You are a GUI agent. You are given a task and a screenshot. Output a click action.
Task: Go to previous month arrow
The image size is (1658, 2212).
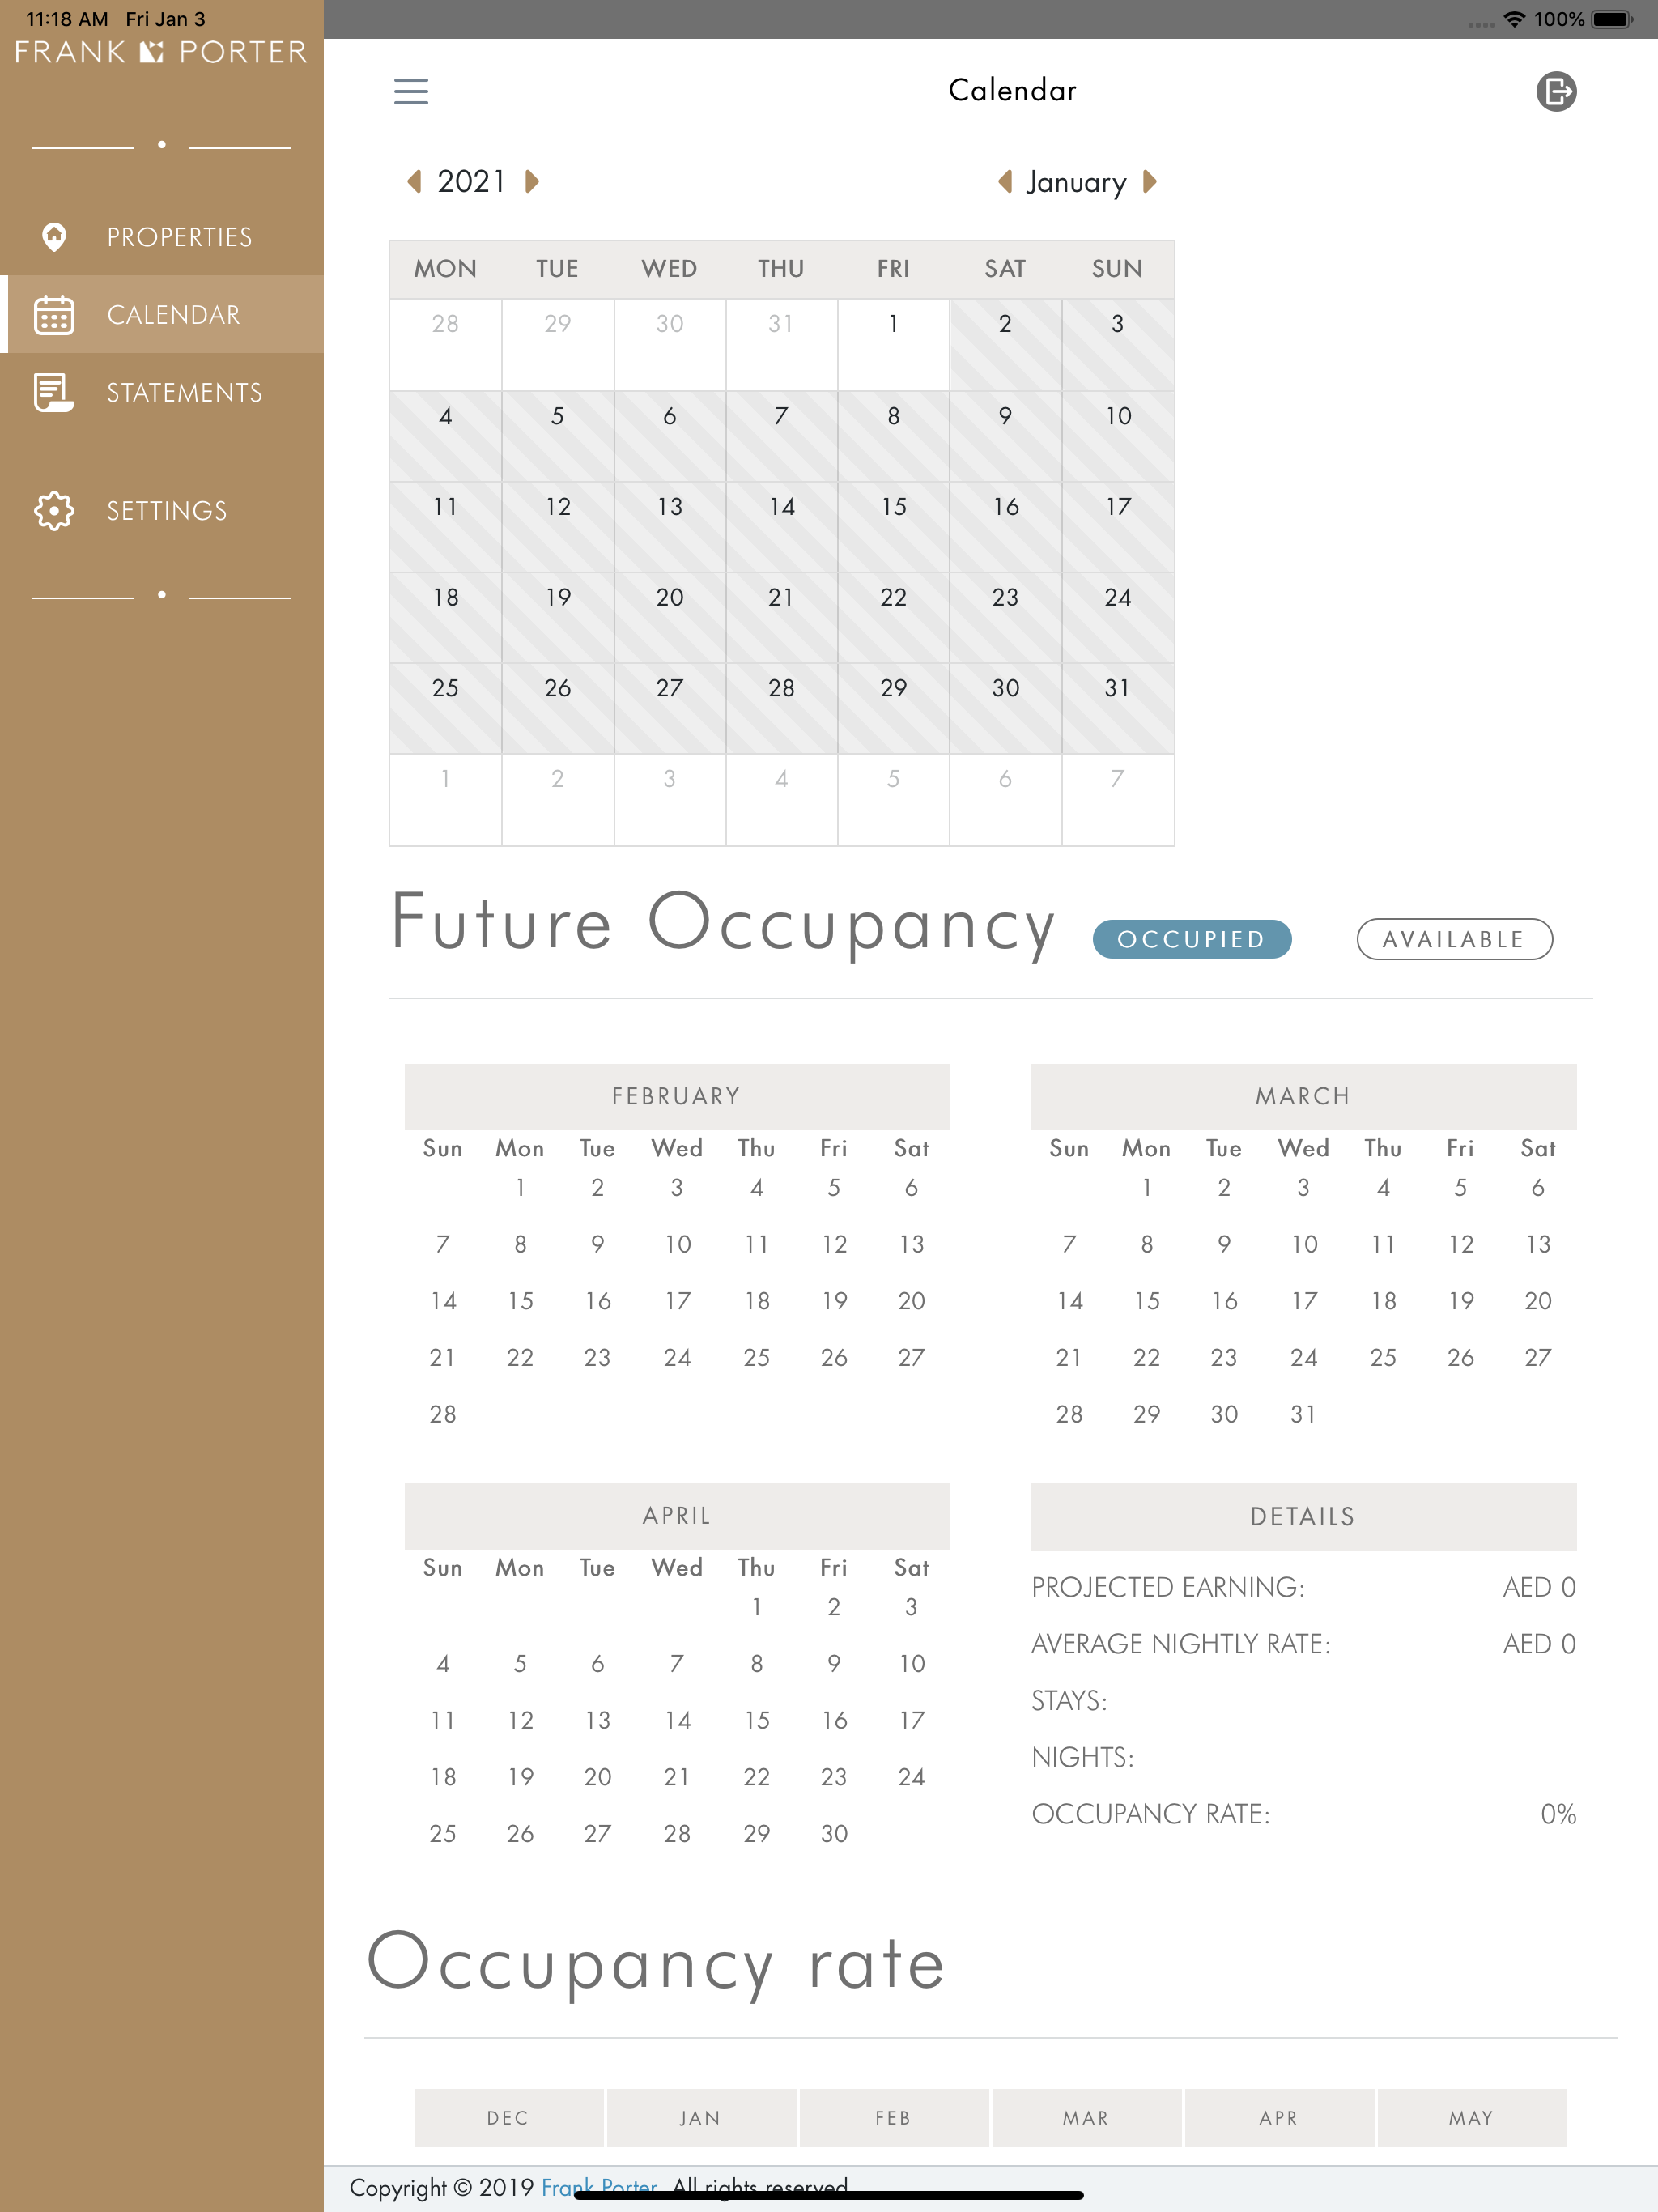[1005, 181]
